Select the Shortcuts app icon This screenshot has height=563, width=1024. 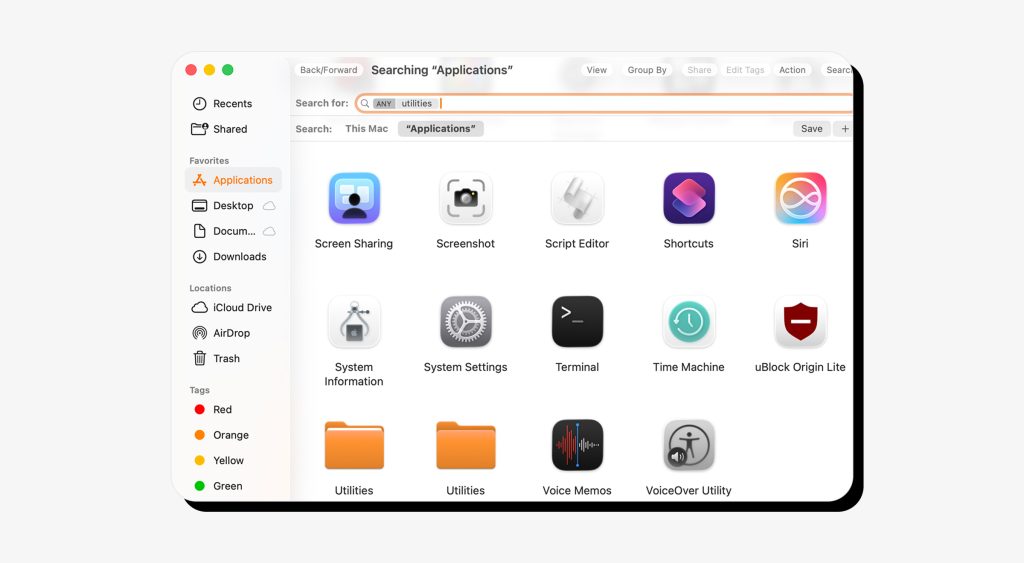[688, 199]
